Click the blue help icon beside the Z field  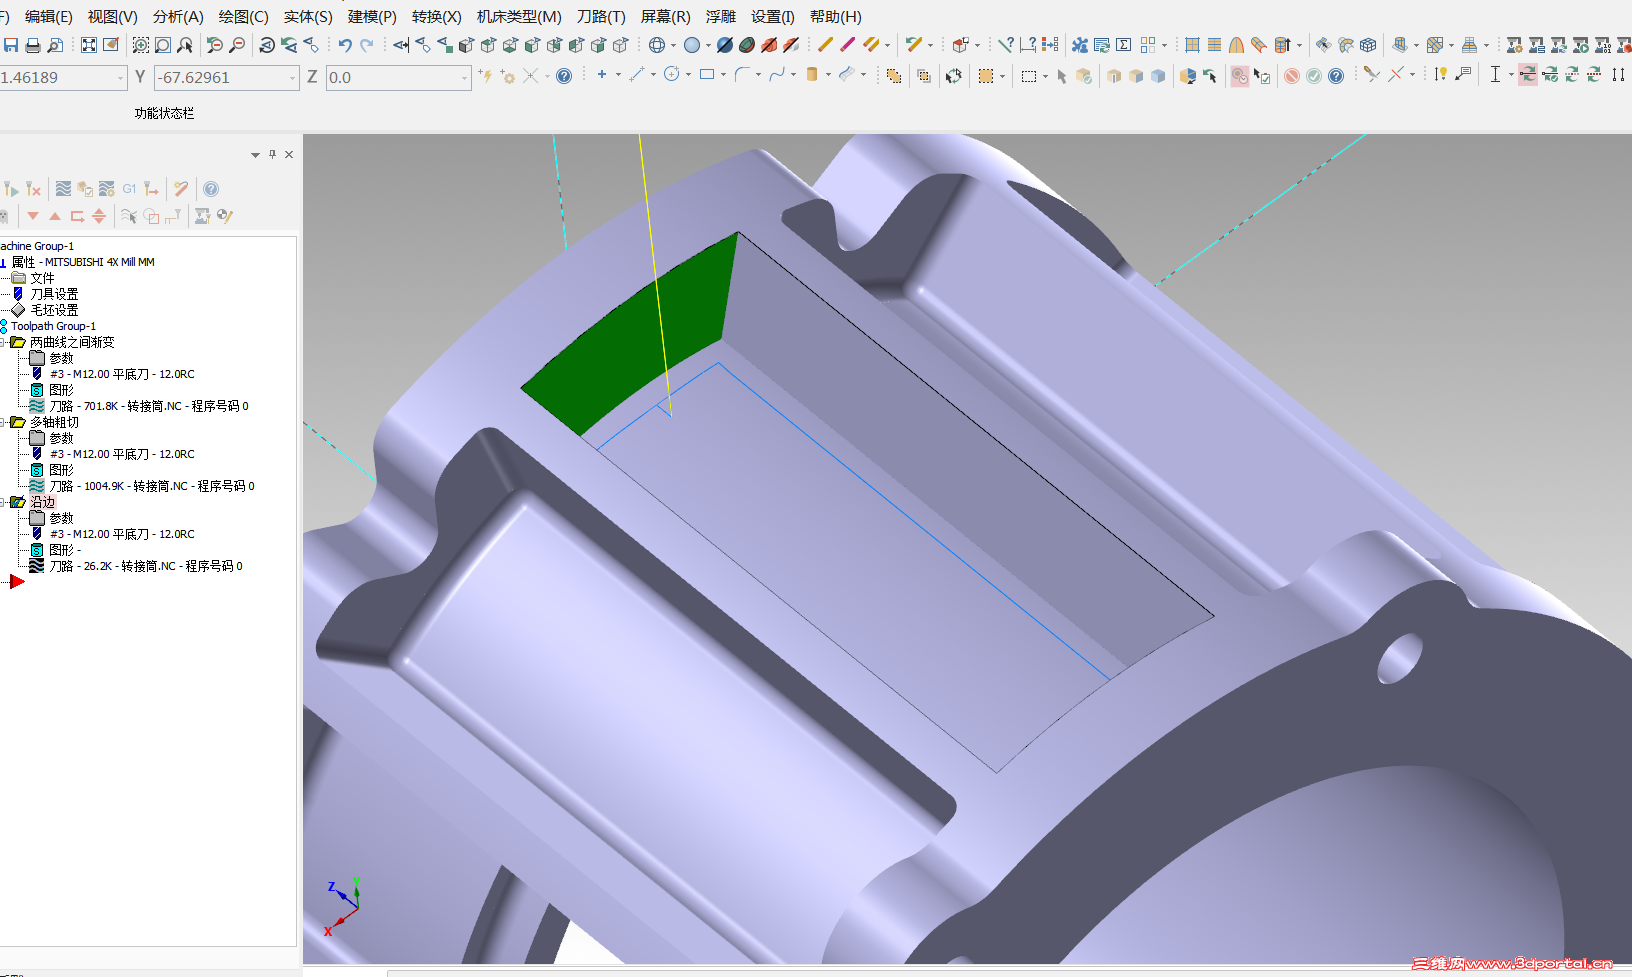coord(564,76)
